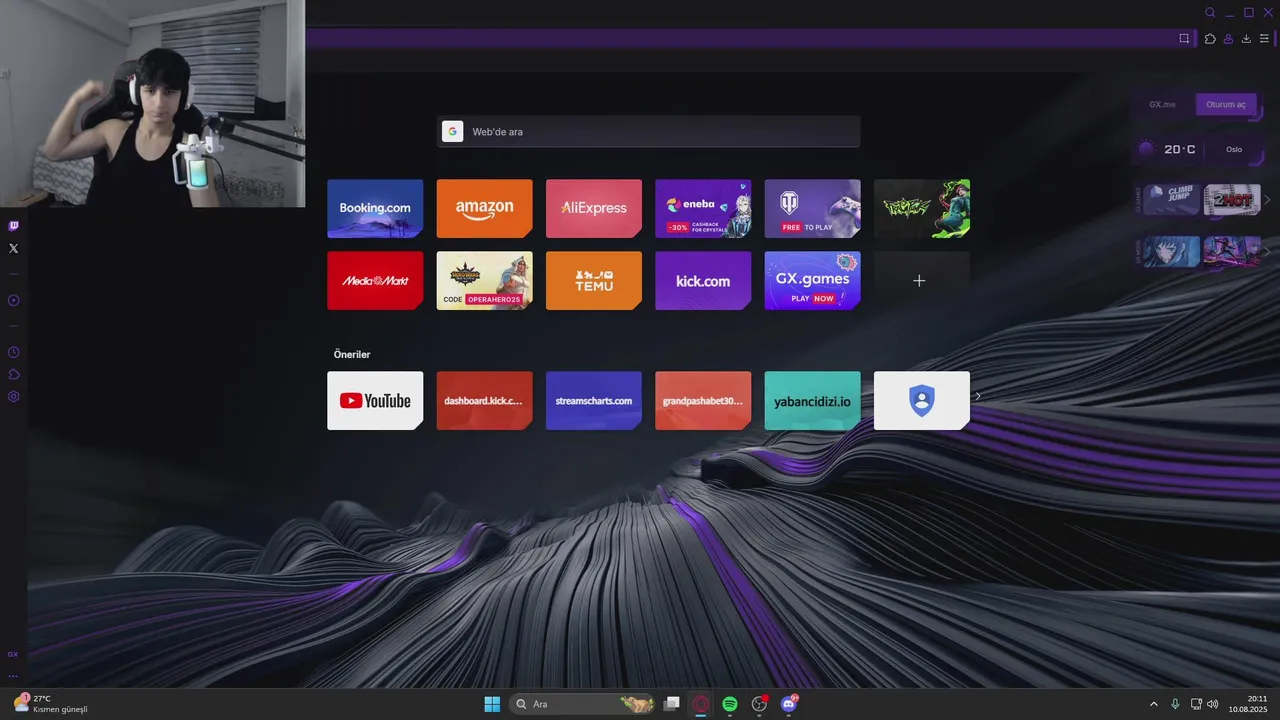Open the GX.games Play Now tile
Image resolution: width=1280 pixels, height=720 pixels.
tap(812, 280)
